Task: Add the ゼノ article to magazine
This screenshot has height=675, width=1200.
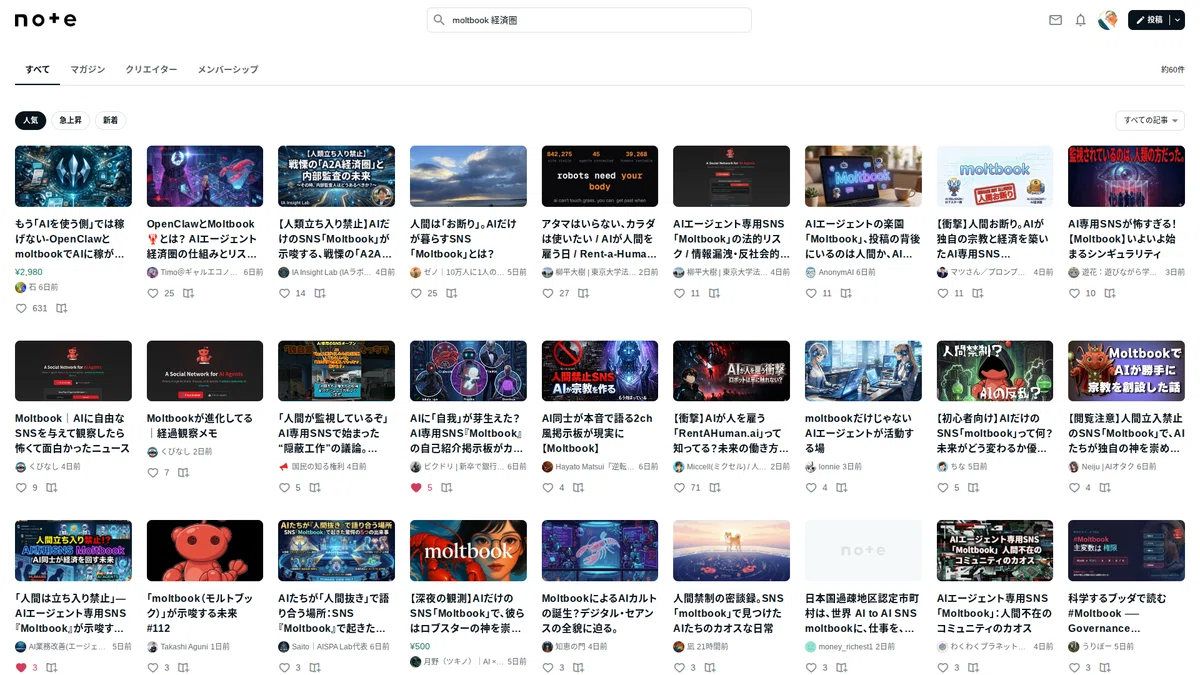Action: [x=451, y=293]
